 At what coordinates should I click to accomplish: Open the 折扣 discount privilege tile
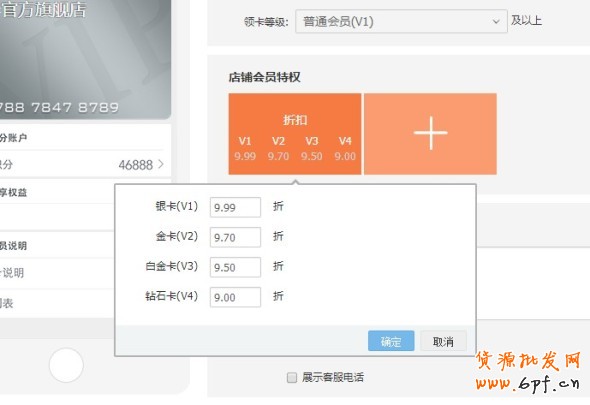(x=295, y=134)
